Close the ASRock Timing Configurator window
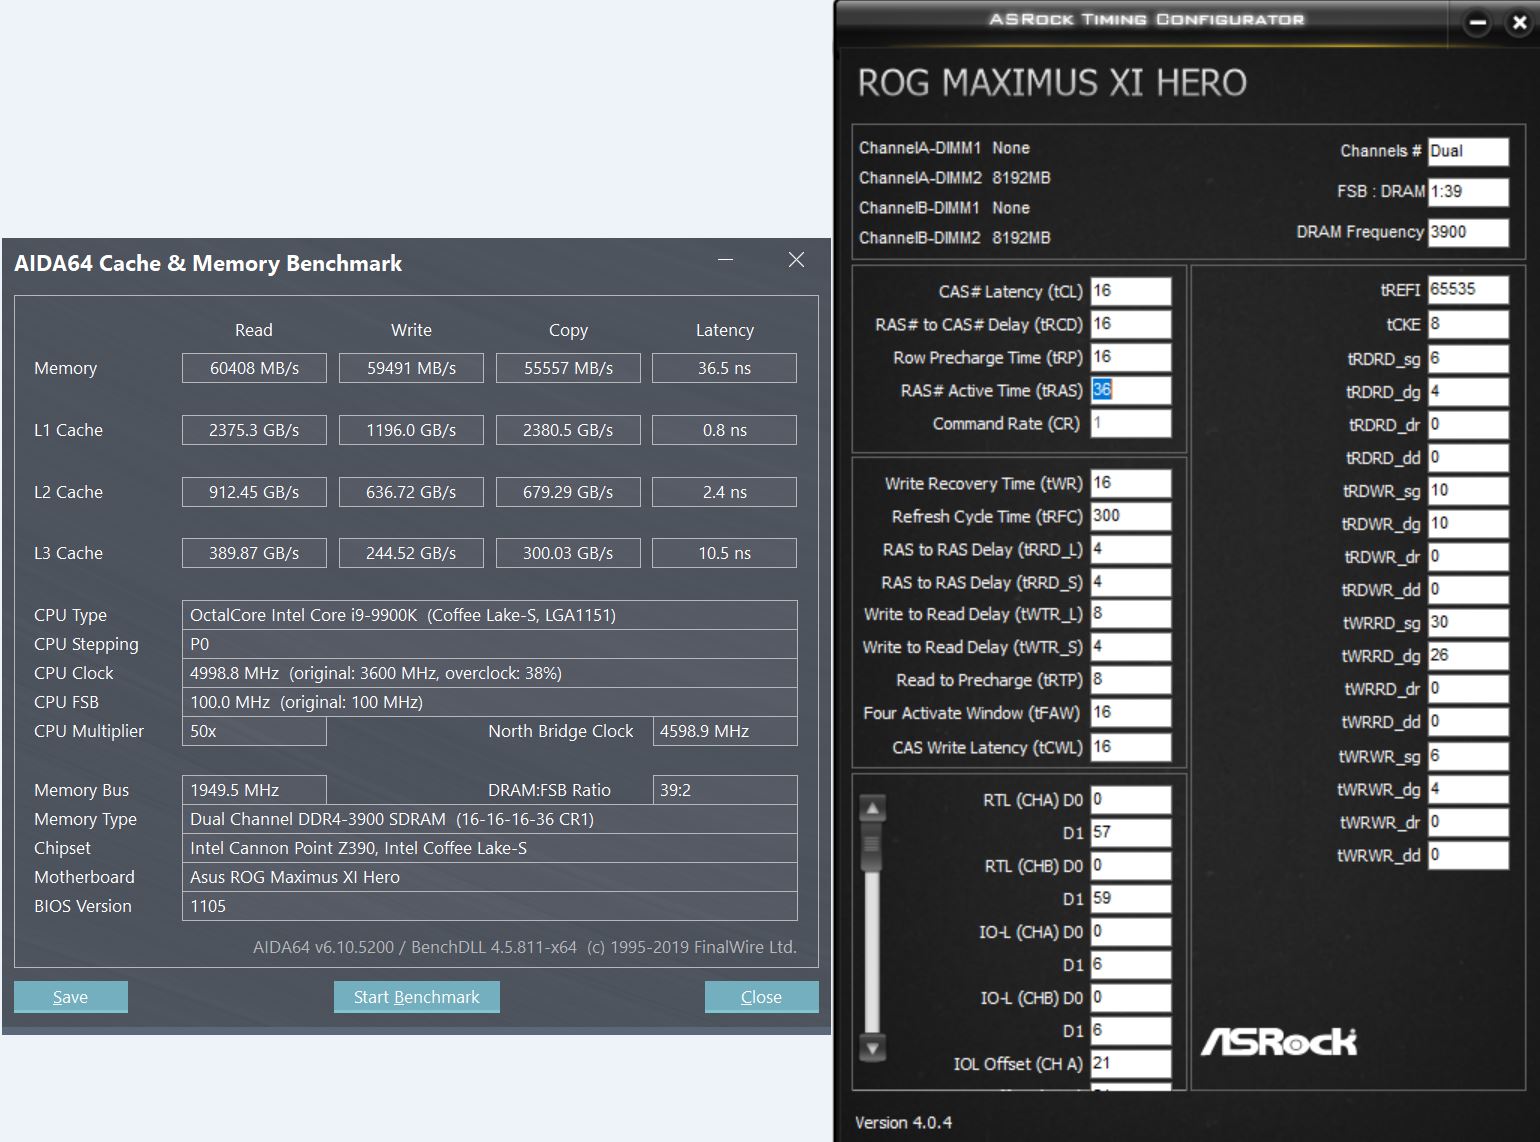This screenshot has height=1142, width=1540. [x=1519, y=22]
